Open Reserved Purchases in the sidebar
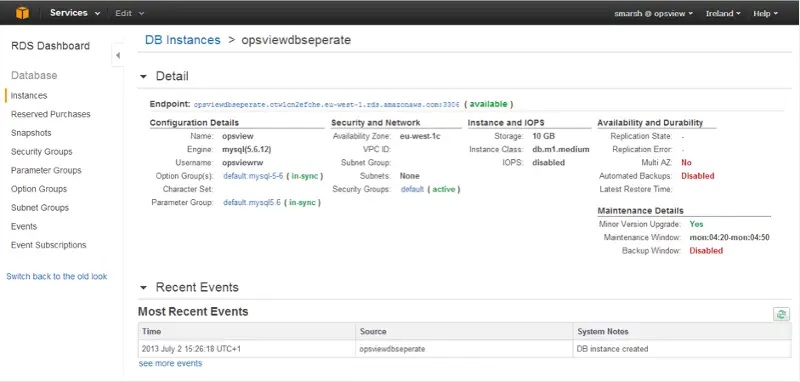This screenshot has height=382, width=800. [x=51, y=114]
